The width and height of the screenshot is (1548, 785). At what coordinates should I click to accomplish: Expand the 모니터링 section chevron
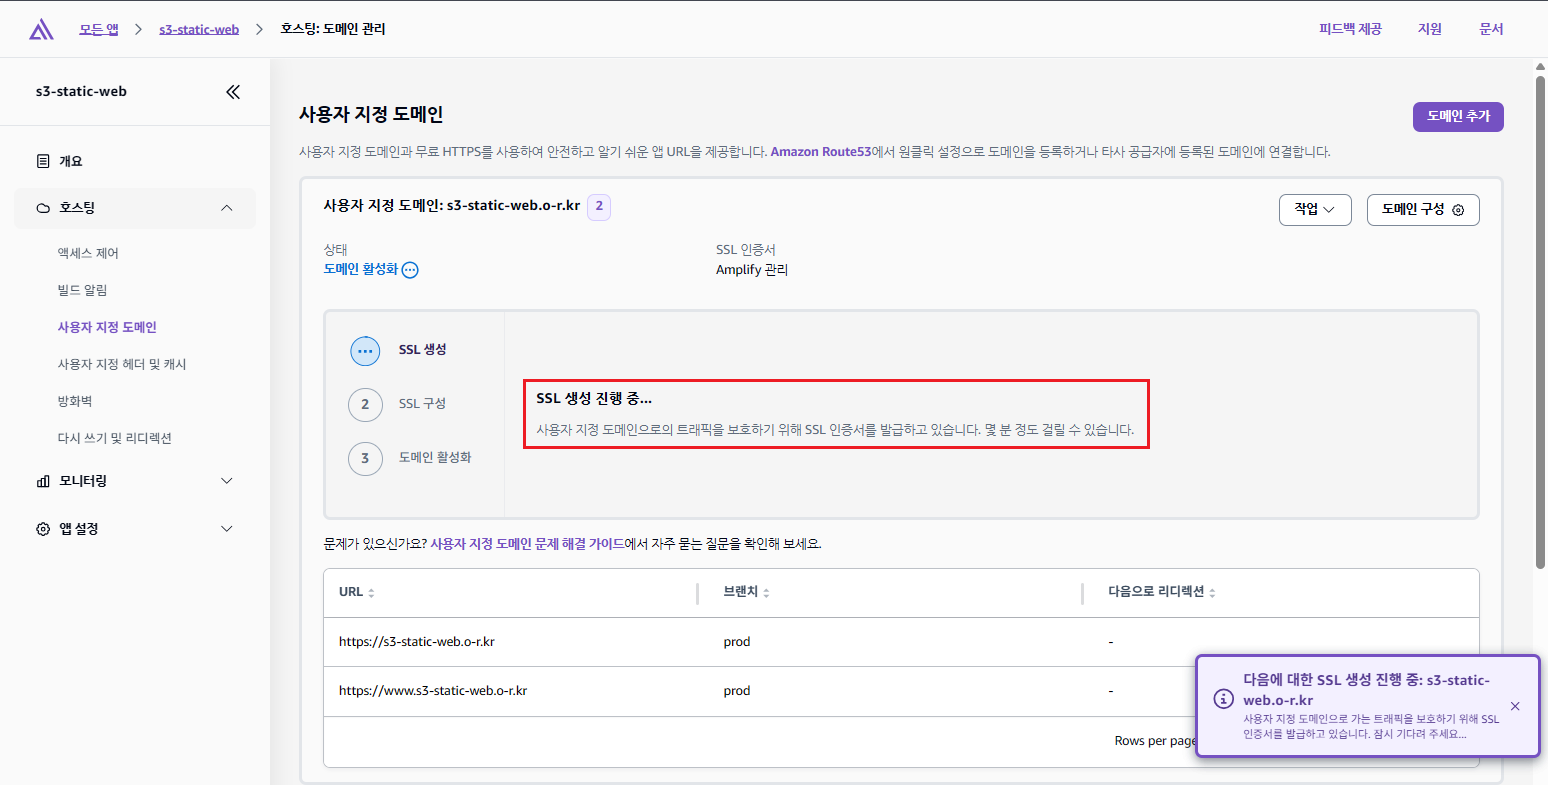point(227,481)
